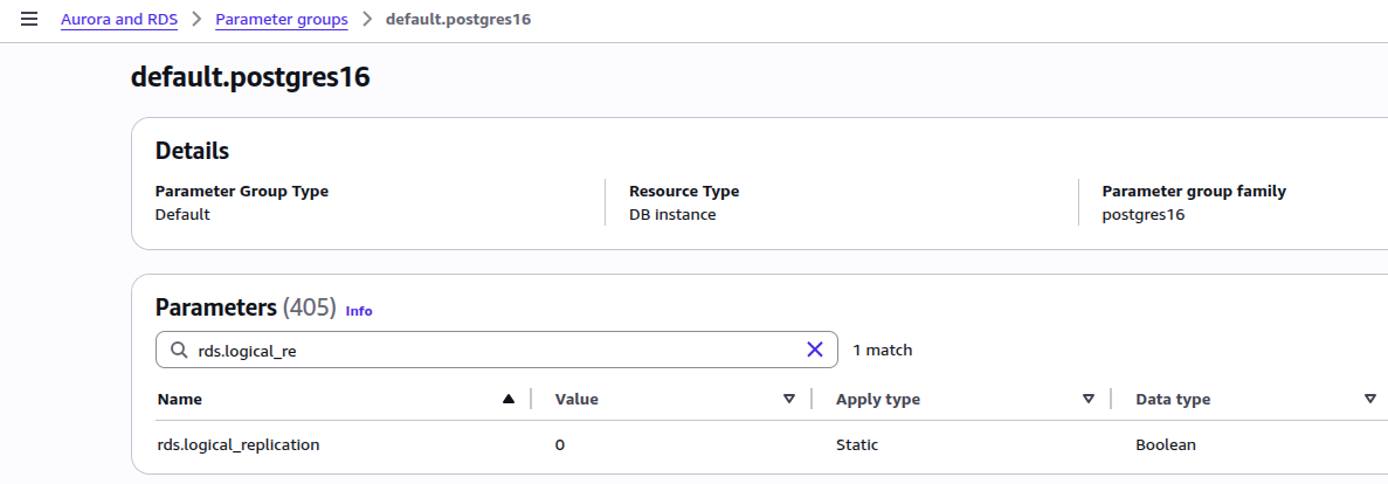Click the Apply type column header
Image resolution: width=1388 pixels, height=484 pixels.
pyautogui.click(x=878, y=399)
